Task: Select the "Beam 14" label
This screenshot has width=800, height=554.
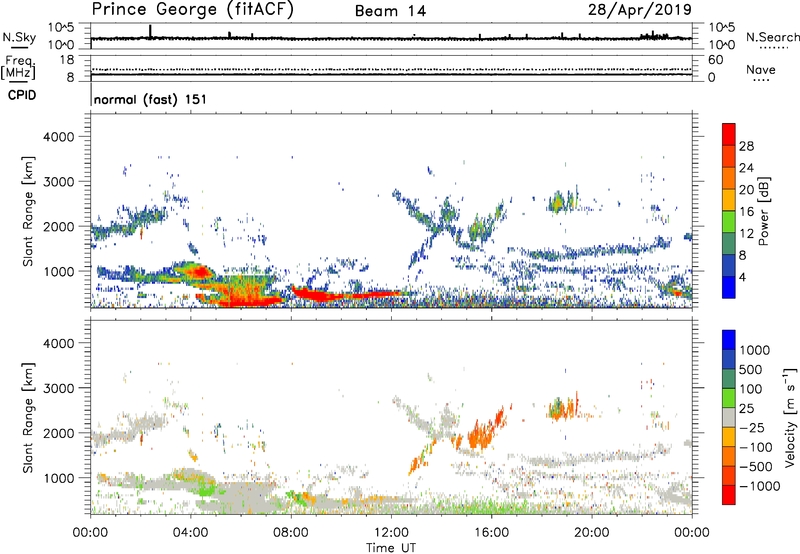Action: (x=390, y=11)
